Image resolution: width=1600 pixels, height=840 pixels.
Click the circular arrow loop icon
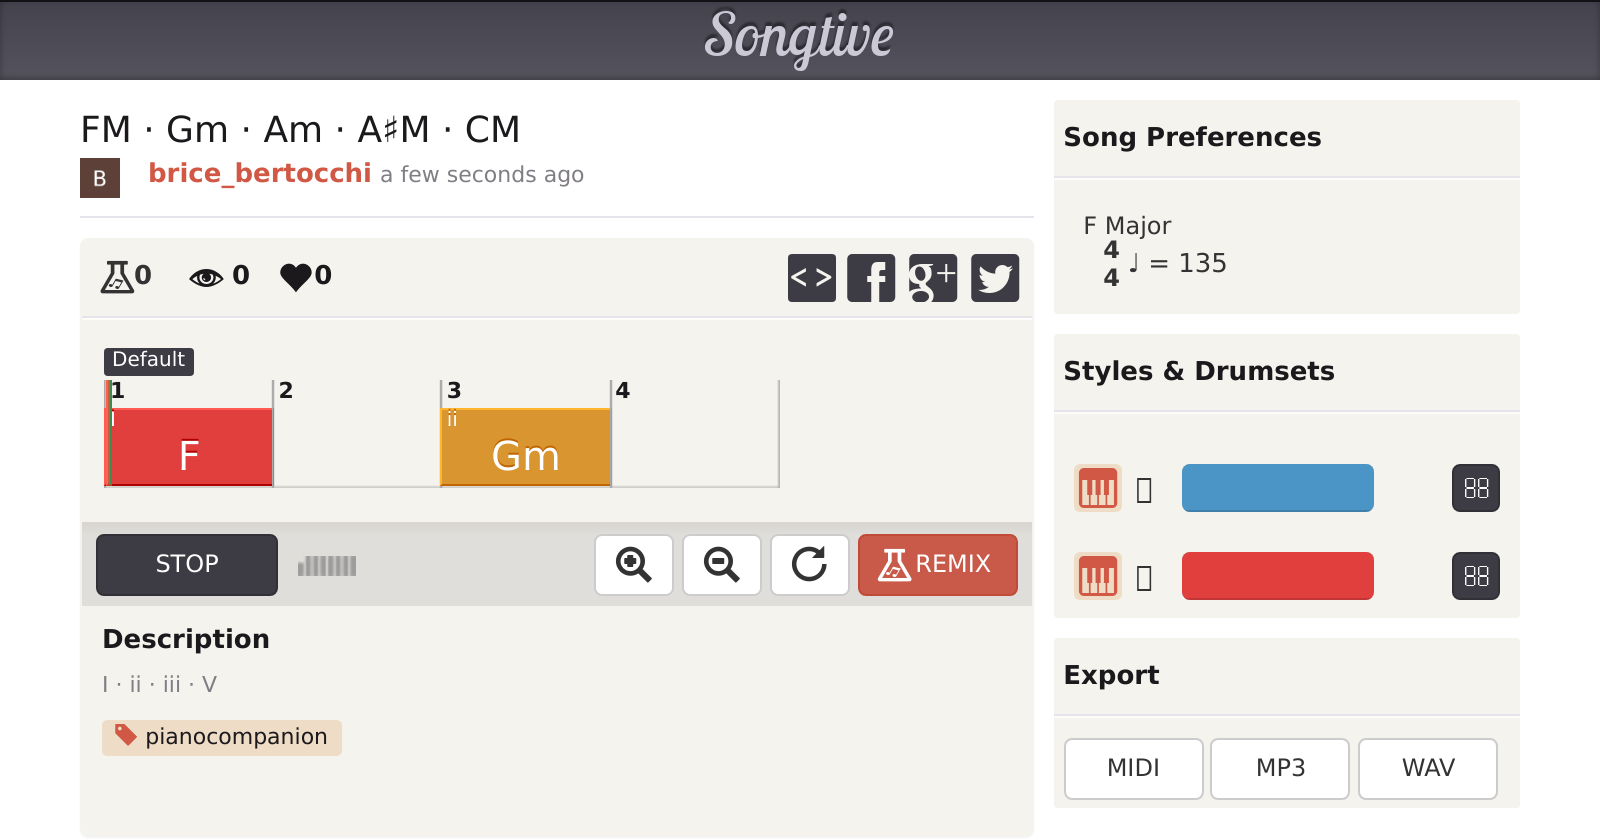click(x=810, y=565)
